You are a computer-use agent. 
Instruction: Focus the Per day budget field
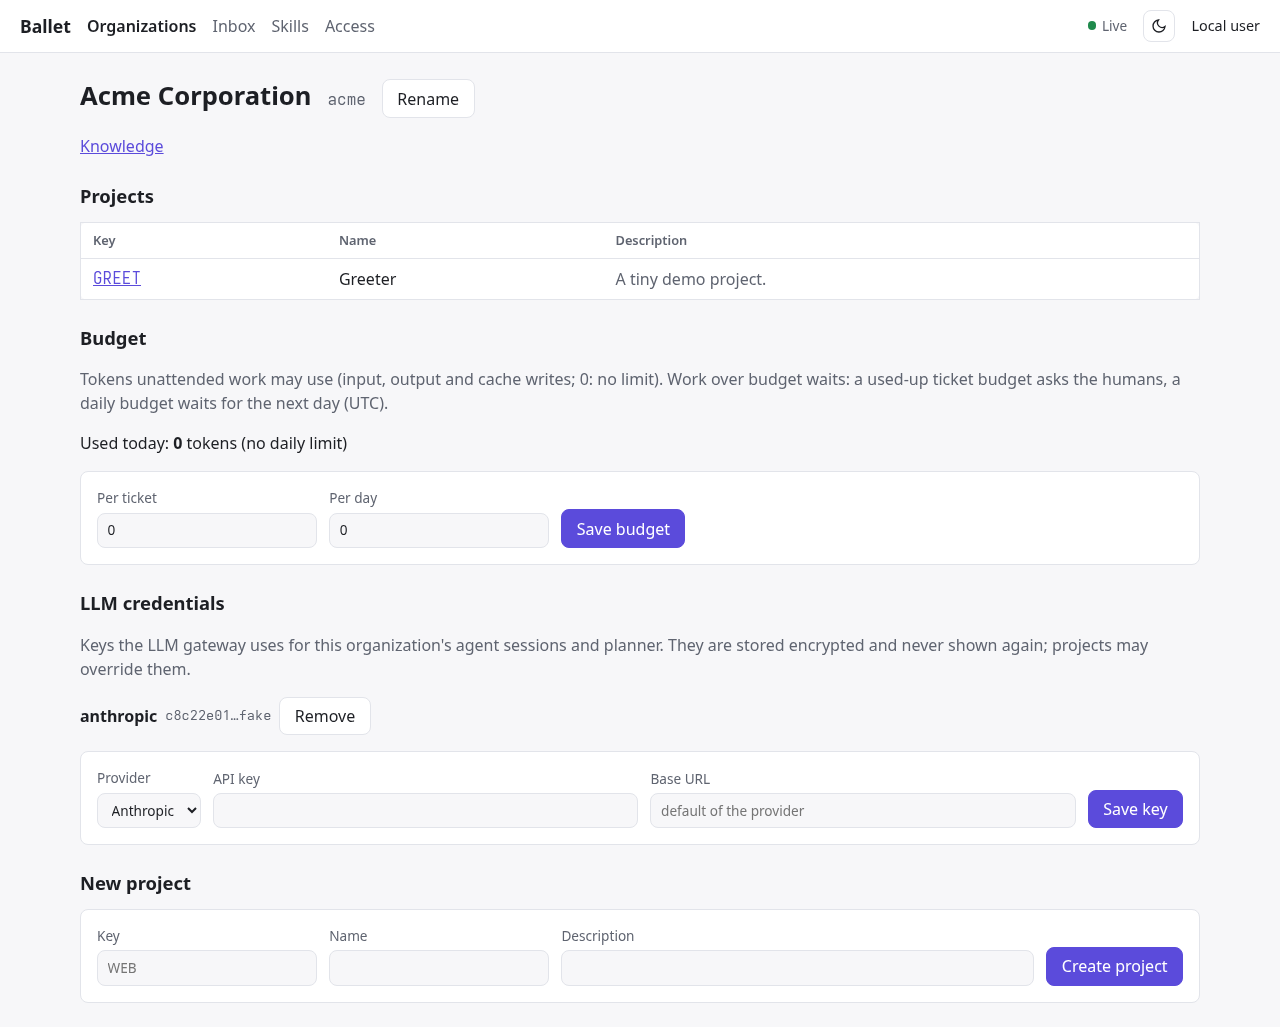pyautogui.click(x=439, y=530)
